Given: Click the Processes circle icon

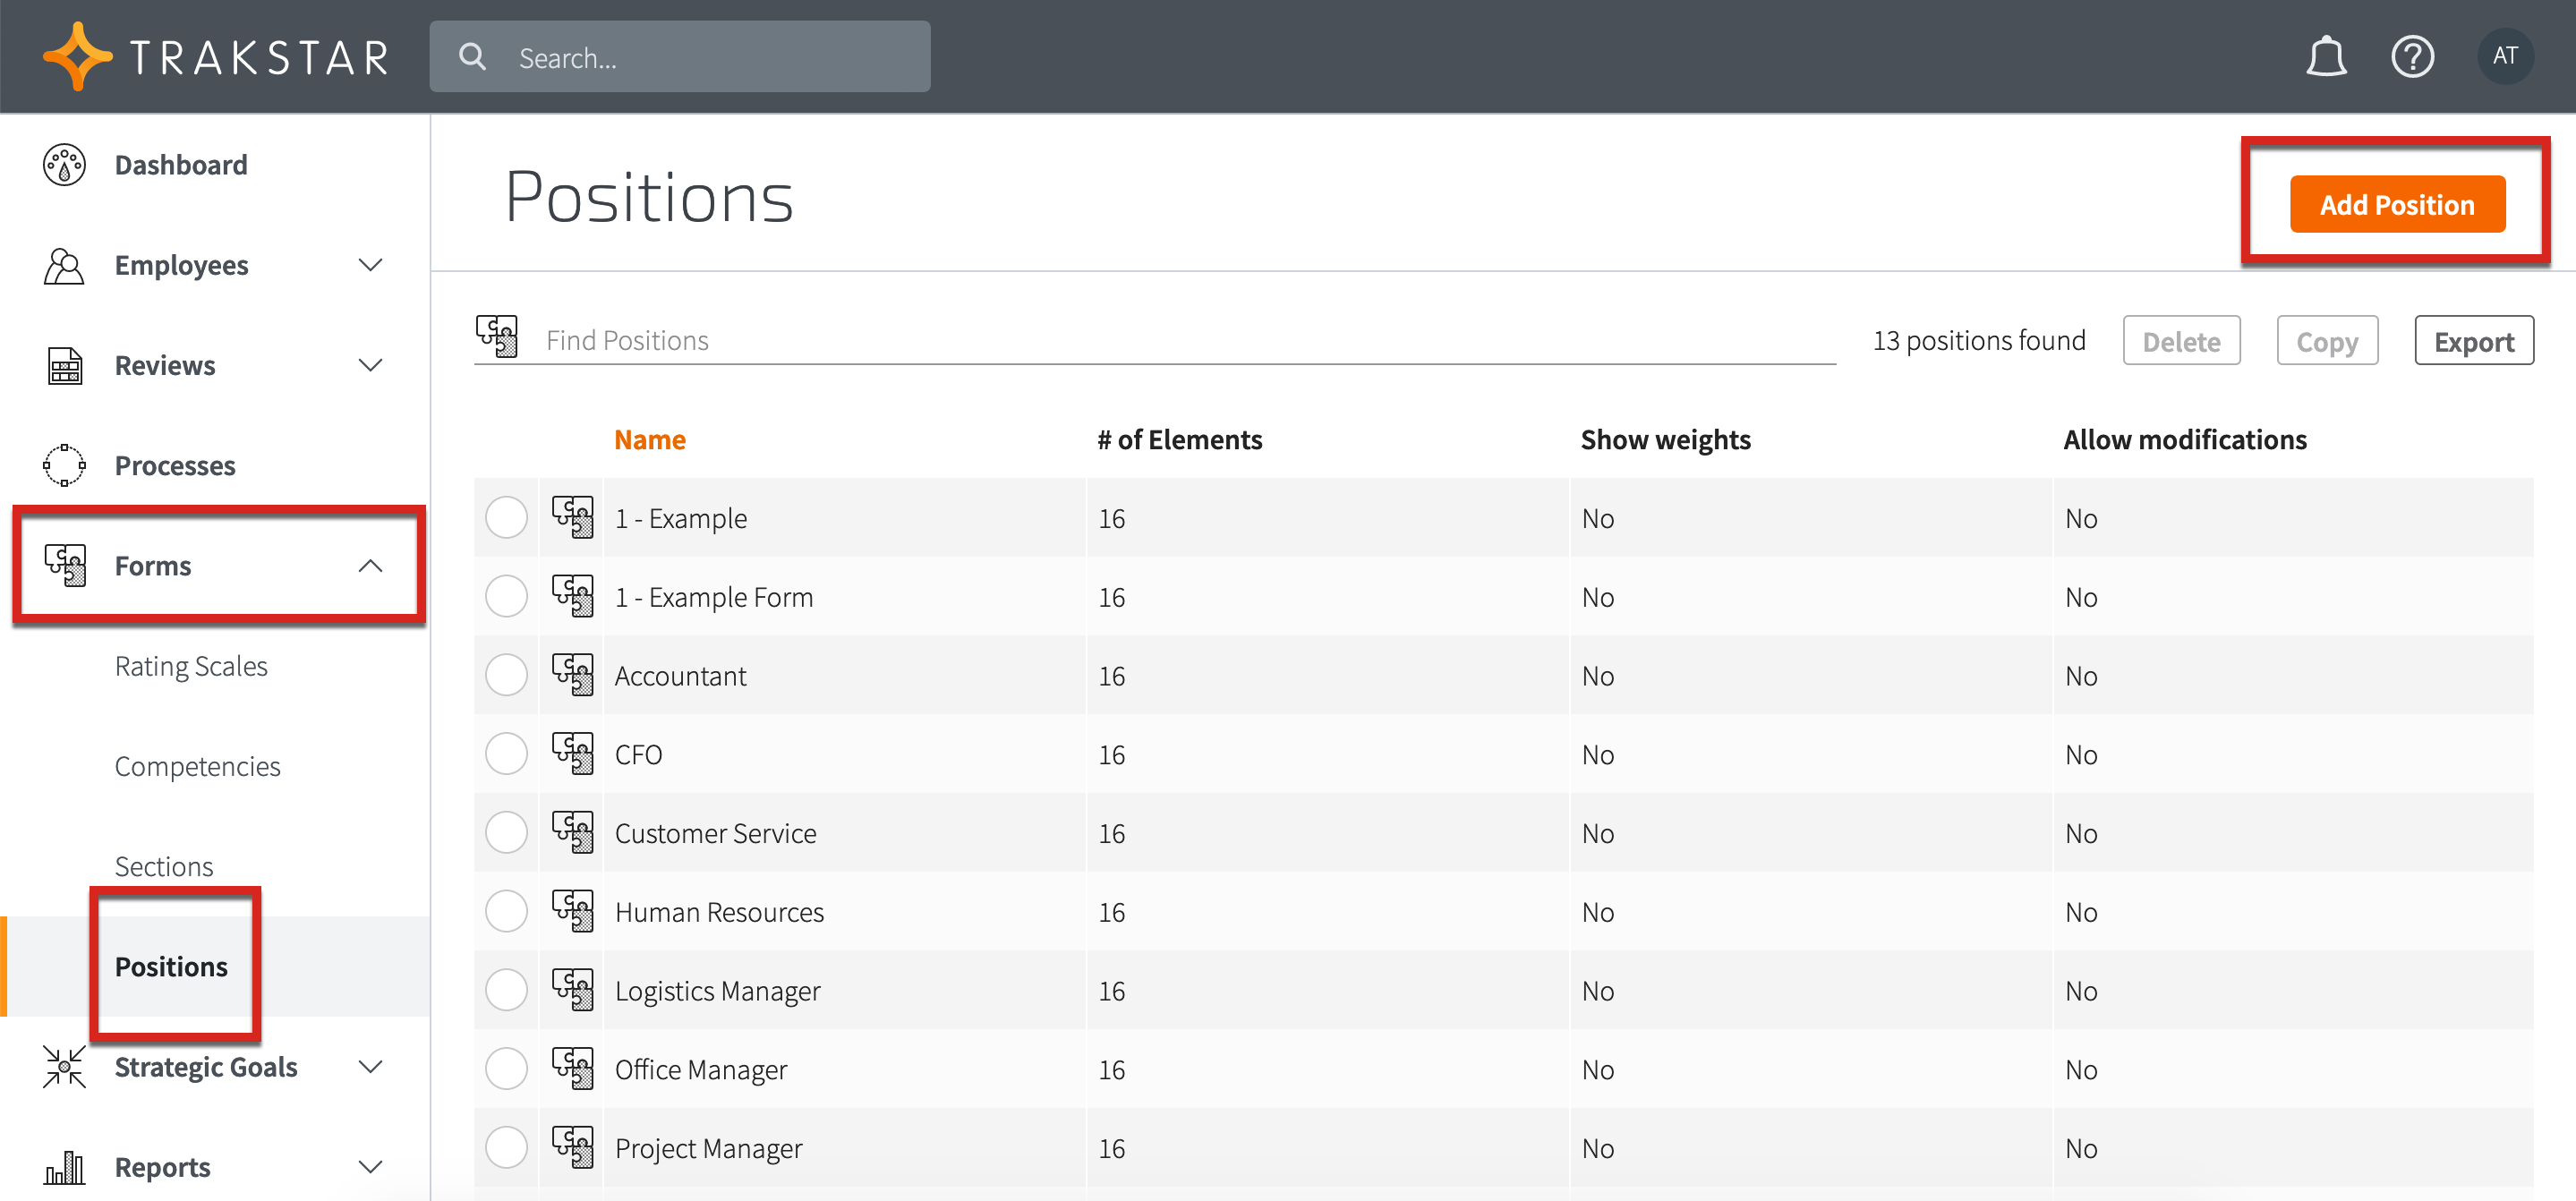Looking at the screenshot, I should (65, 465).
